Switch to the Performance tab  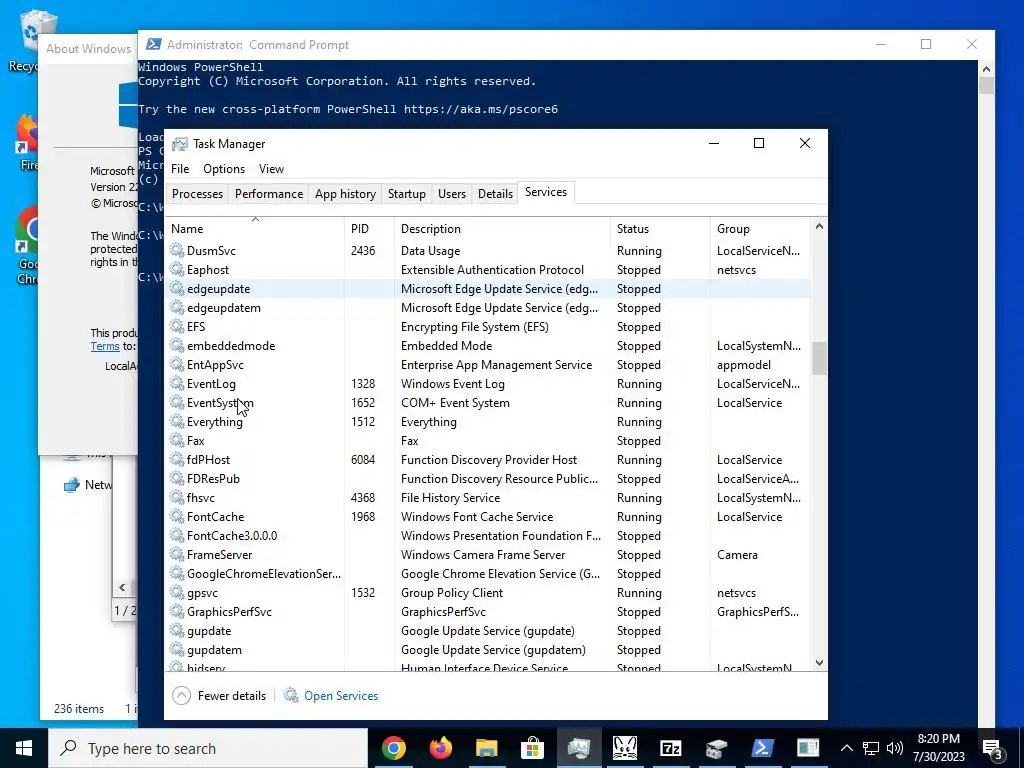pos(269,194)
